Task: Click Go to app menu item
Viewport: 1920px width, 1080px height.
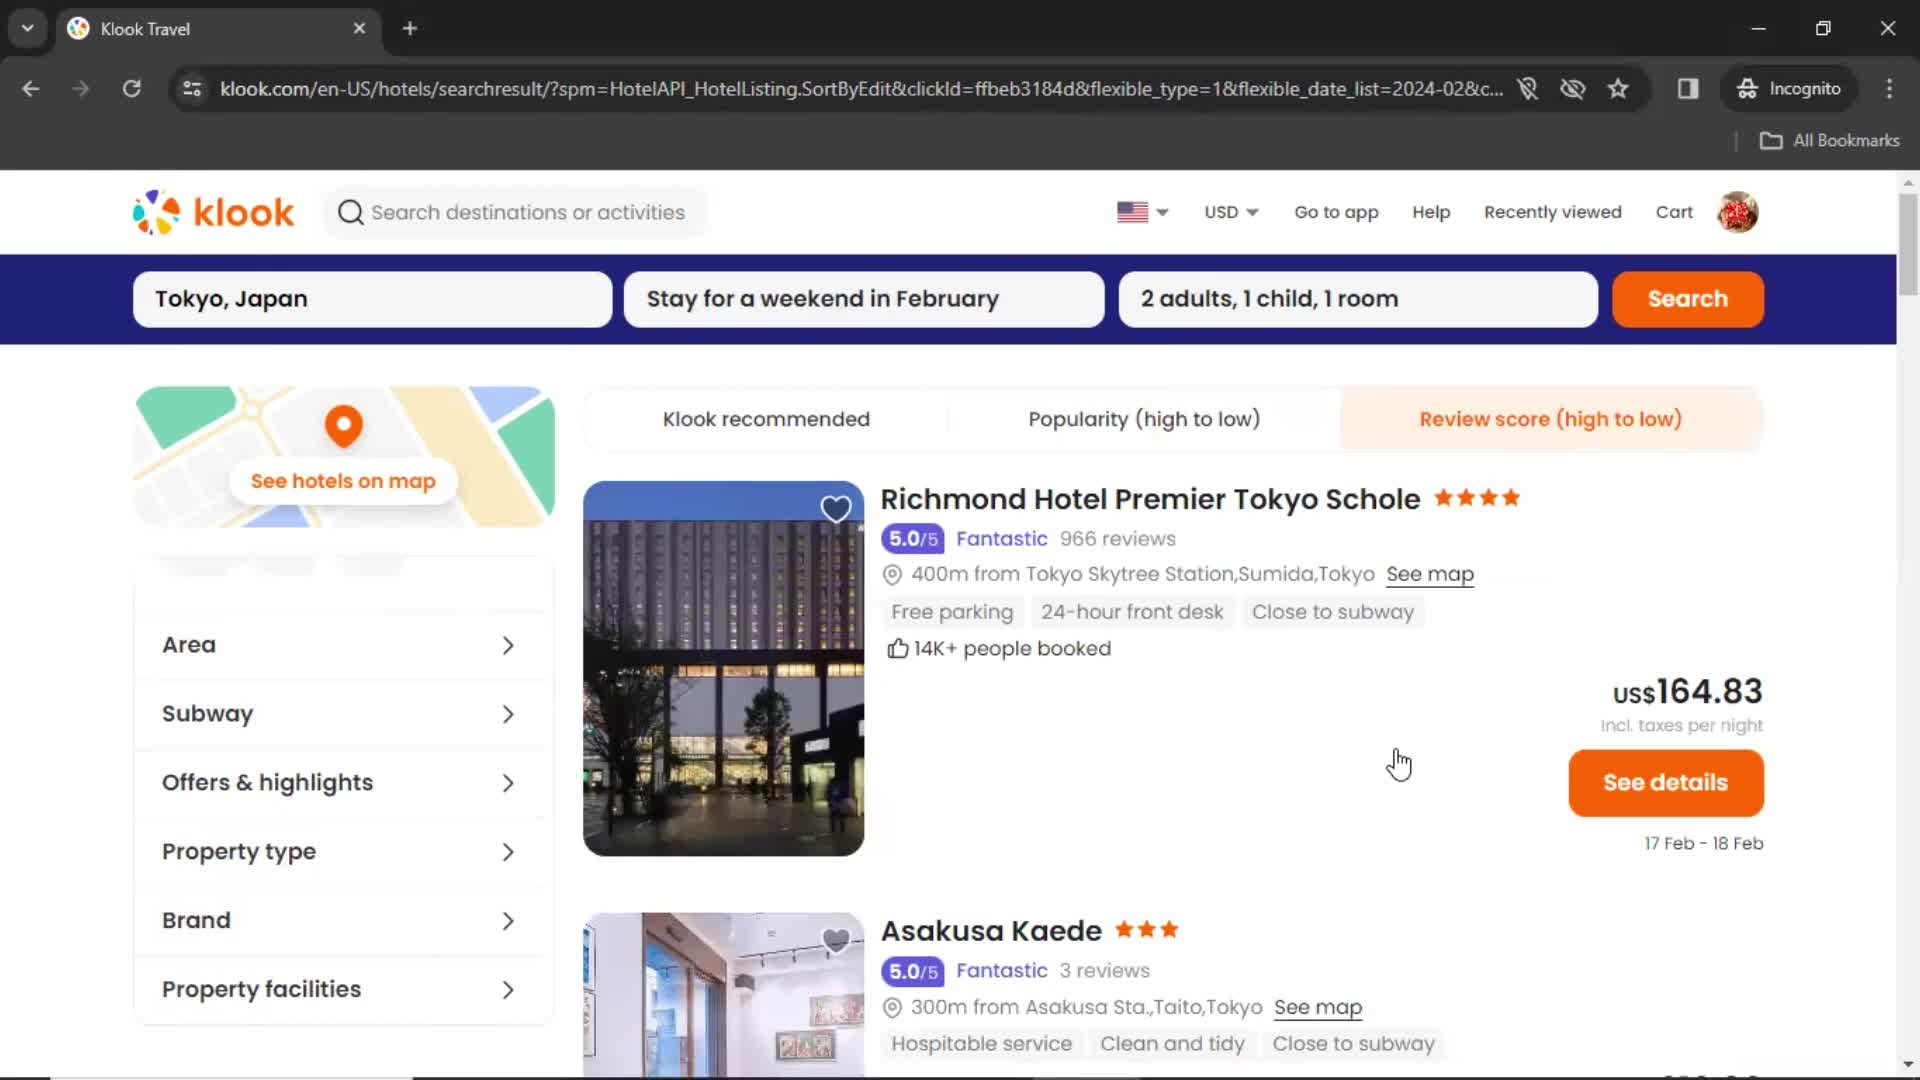Action: tap(1336, 212)
